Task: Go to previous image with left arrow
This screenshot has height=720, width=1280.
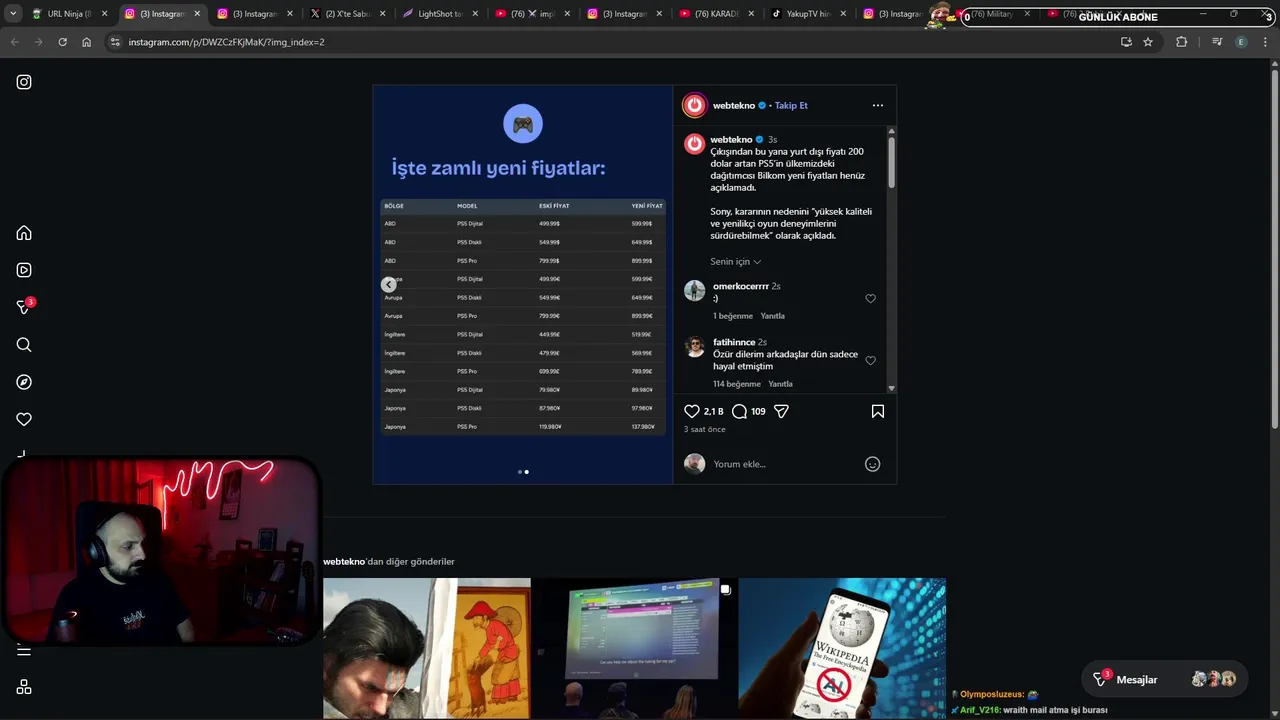Action: point(389,285)
